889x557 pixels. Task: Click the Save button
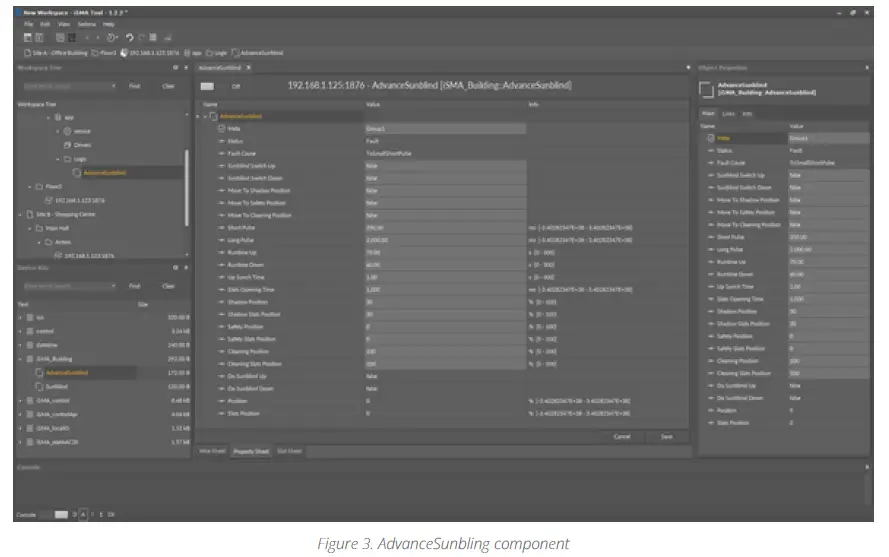(667, 436)
